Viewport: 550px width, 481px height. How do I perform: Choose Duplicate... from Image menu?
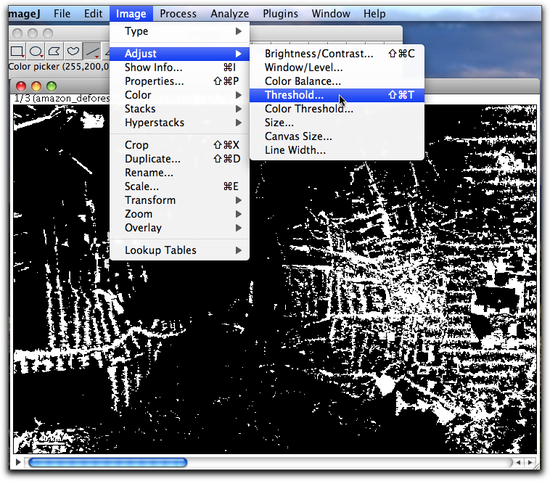pyautogui.click(x=180, y=159)
